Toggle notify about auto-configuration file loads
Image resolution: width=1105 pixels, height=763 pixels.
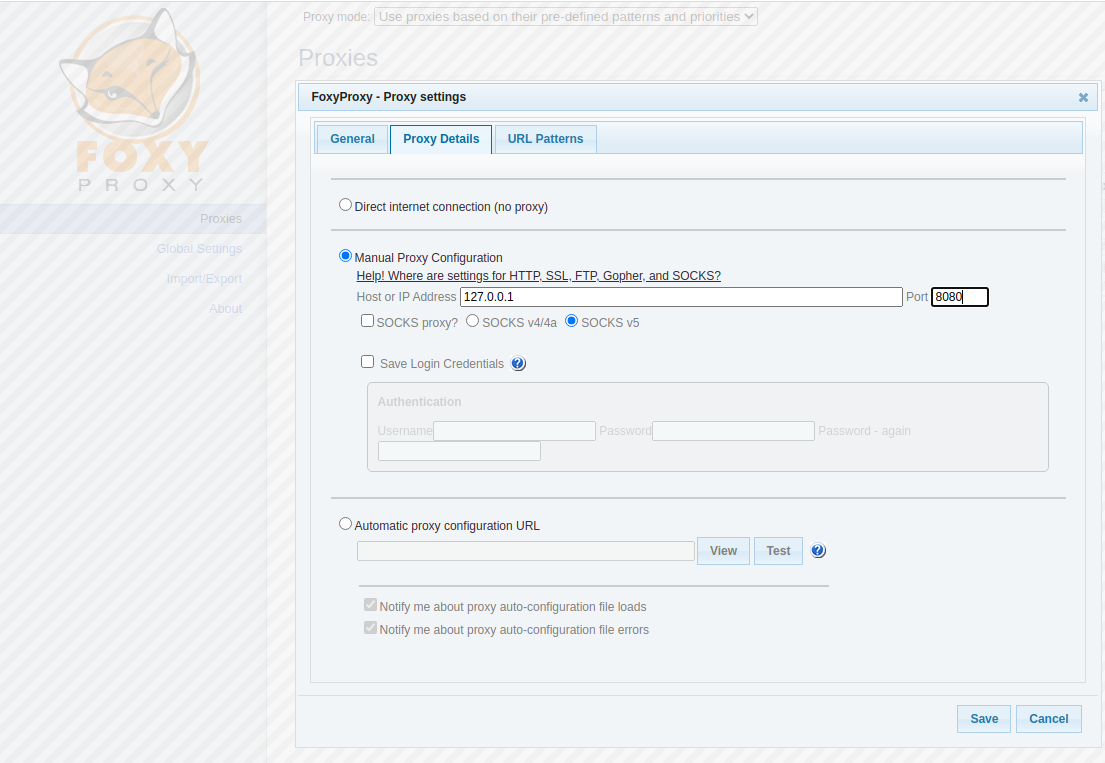click(x=370, y=604)
